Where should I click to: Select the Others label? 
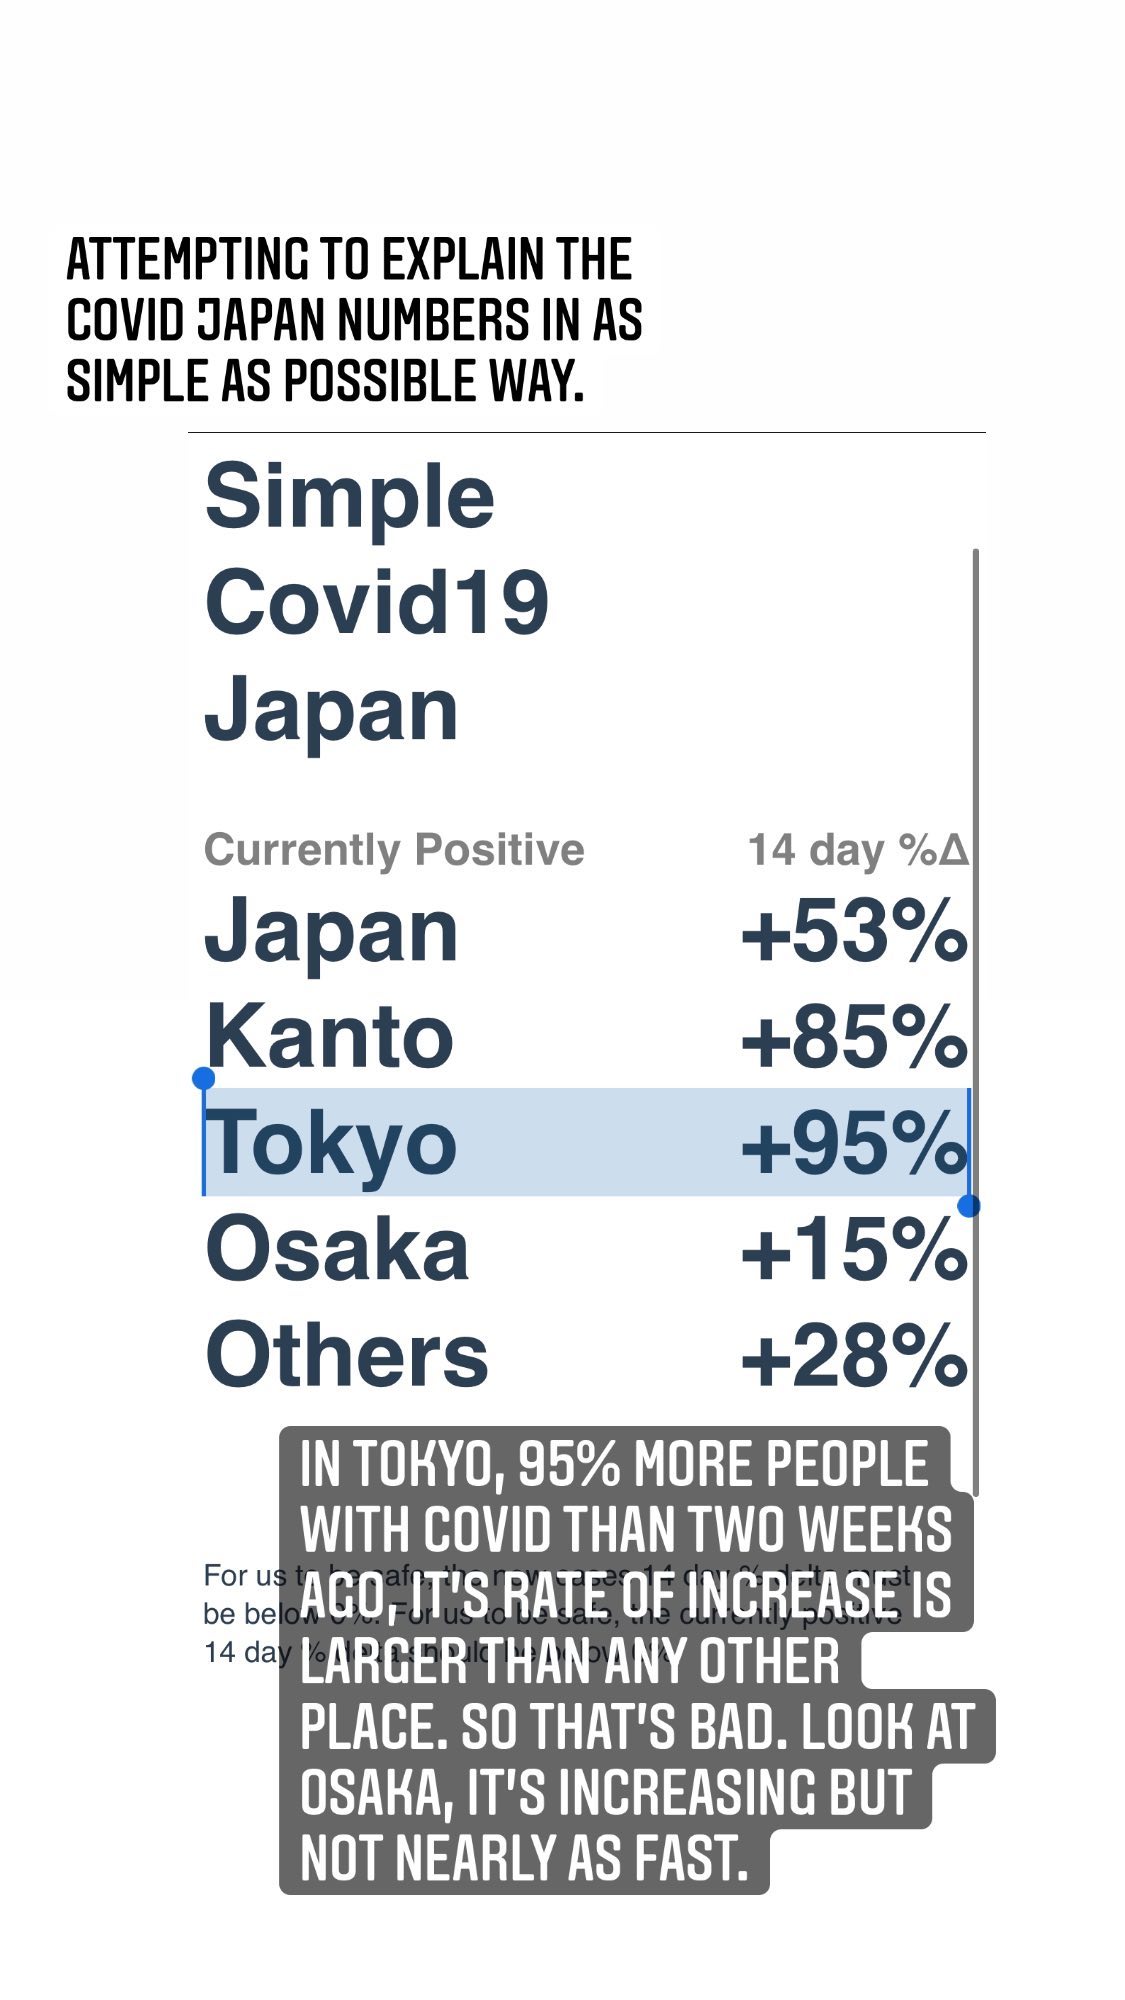[346, 1355]
